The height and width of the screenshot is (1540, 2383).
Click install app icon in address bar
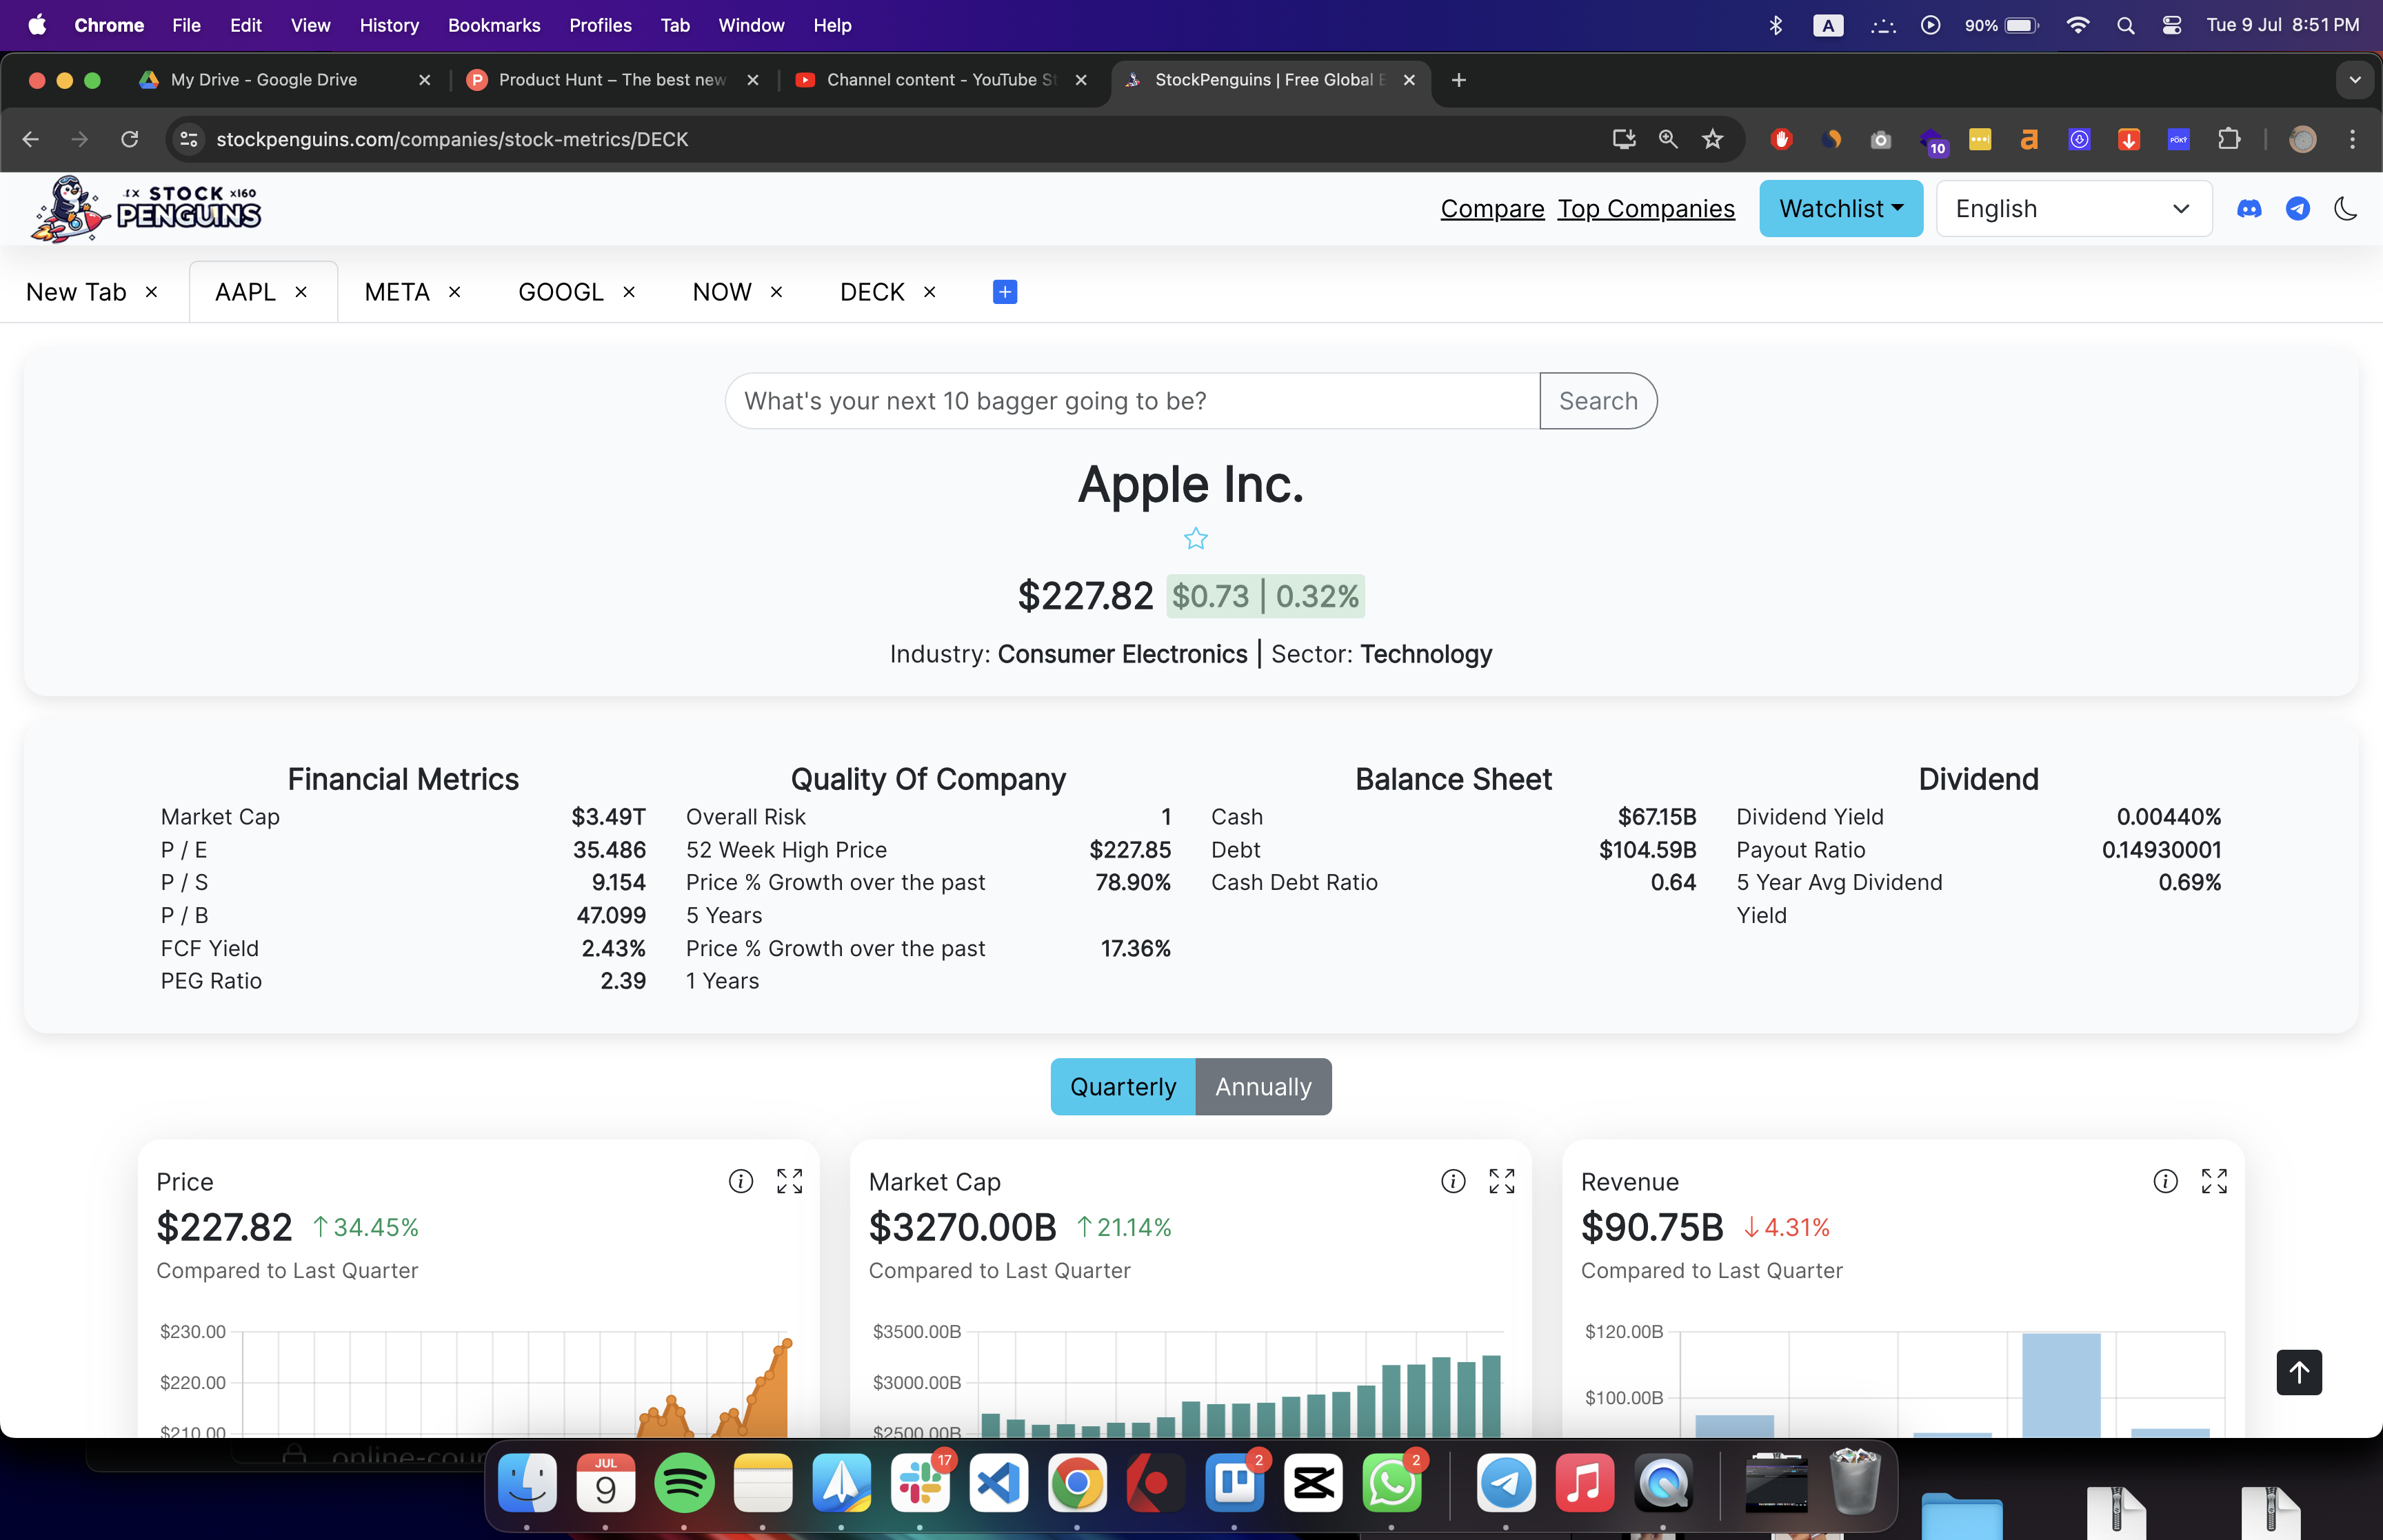point(1624,139)
